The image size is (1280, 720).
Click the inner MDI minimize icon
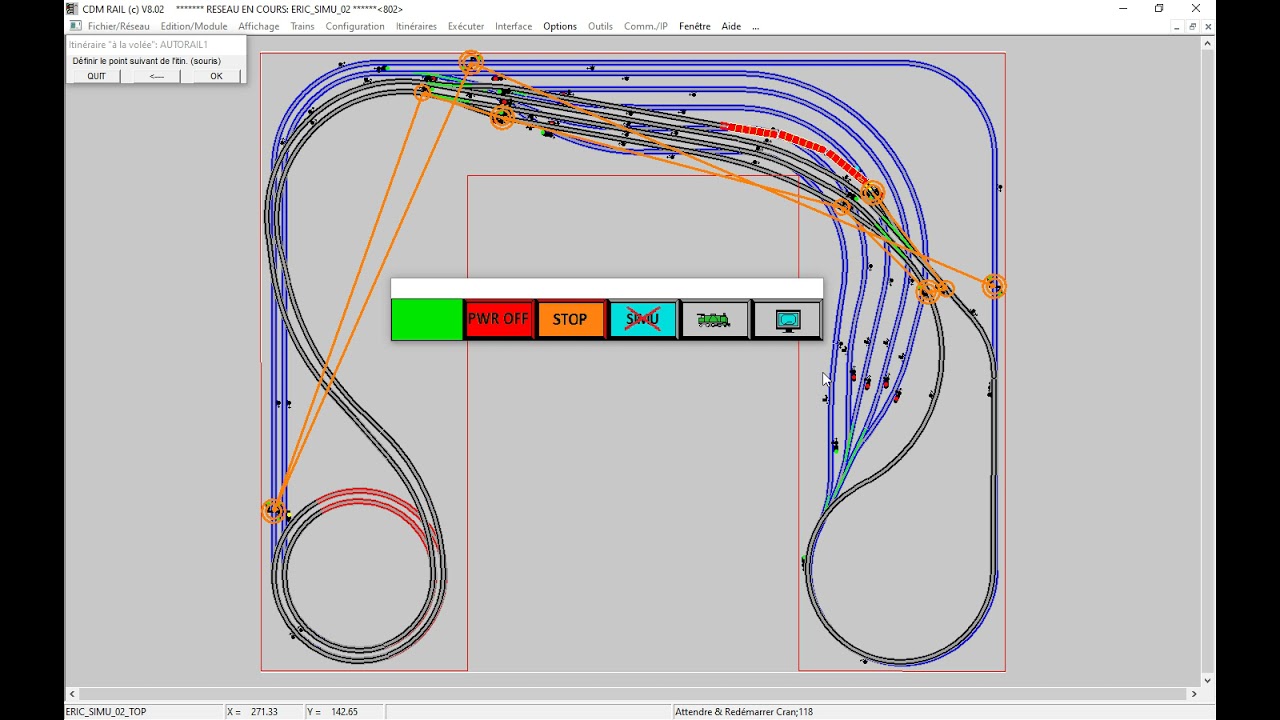tap(1176, 26)
